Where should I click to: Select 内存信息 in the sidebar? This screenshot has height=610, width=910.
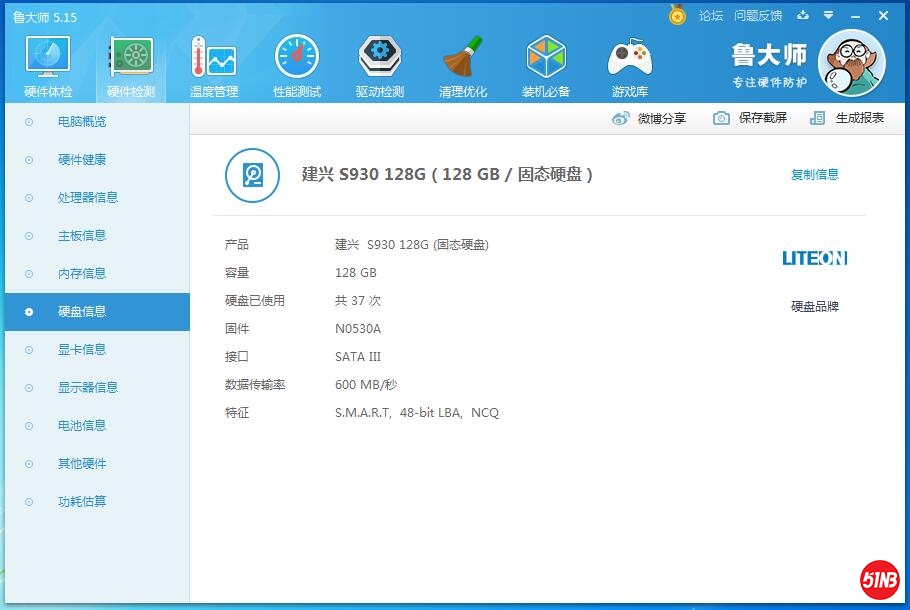click(82, 274)
